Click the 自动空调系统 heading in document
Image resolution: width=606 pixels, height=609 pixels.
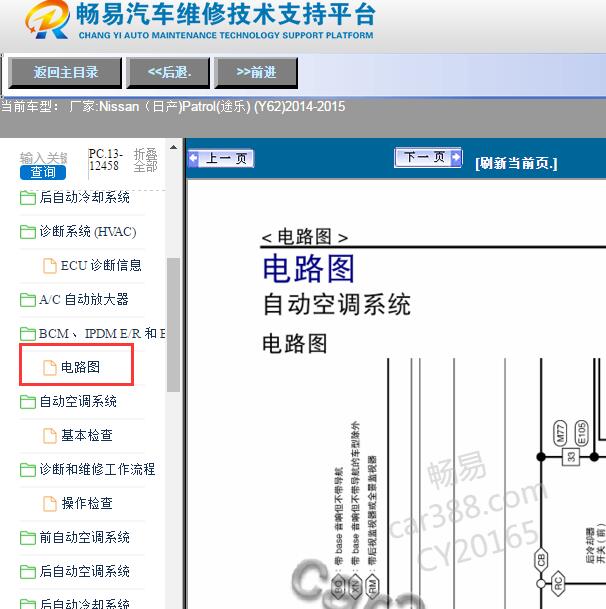click(336, 304)
